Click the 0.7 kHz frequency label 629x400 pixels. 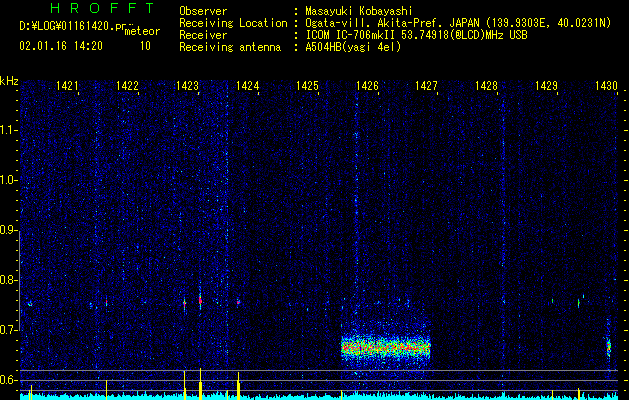click(x=9, y=330)
